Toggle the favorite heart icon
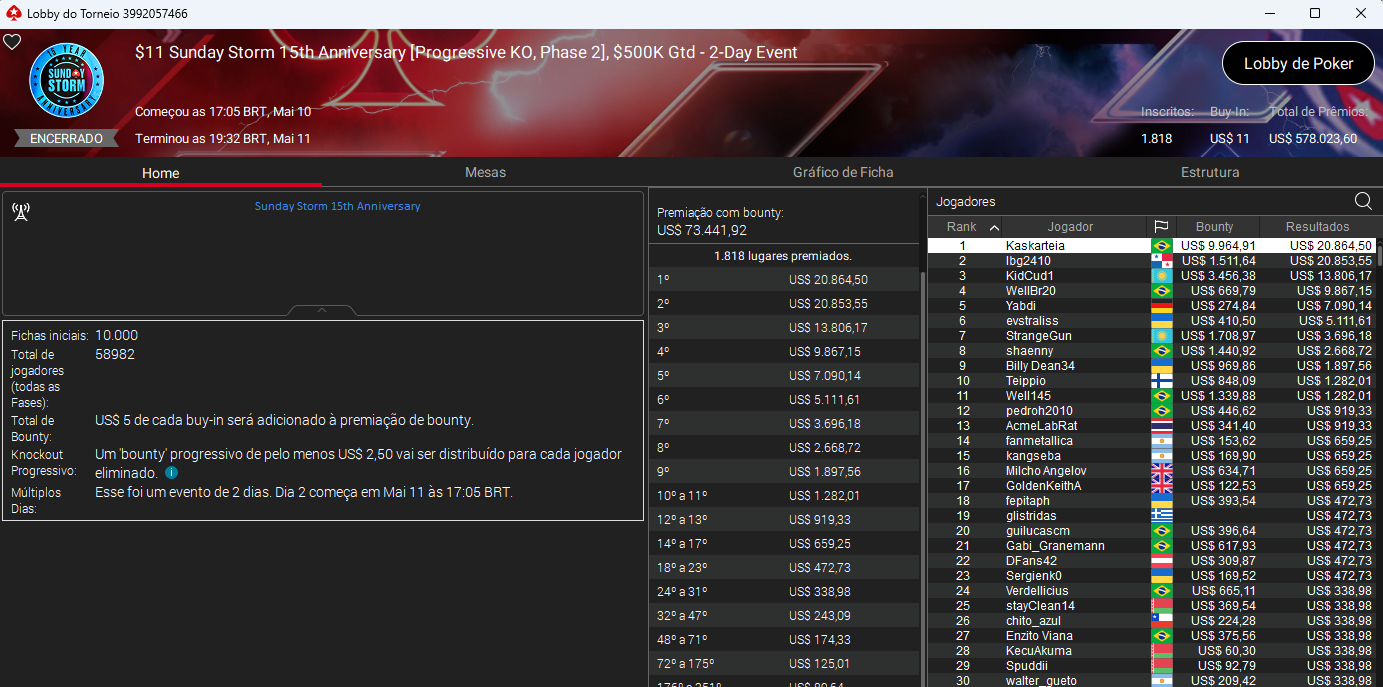The height and width of the screenshot is (687, 1383). 12,42
